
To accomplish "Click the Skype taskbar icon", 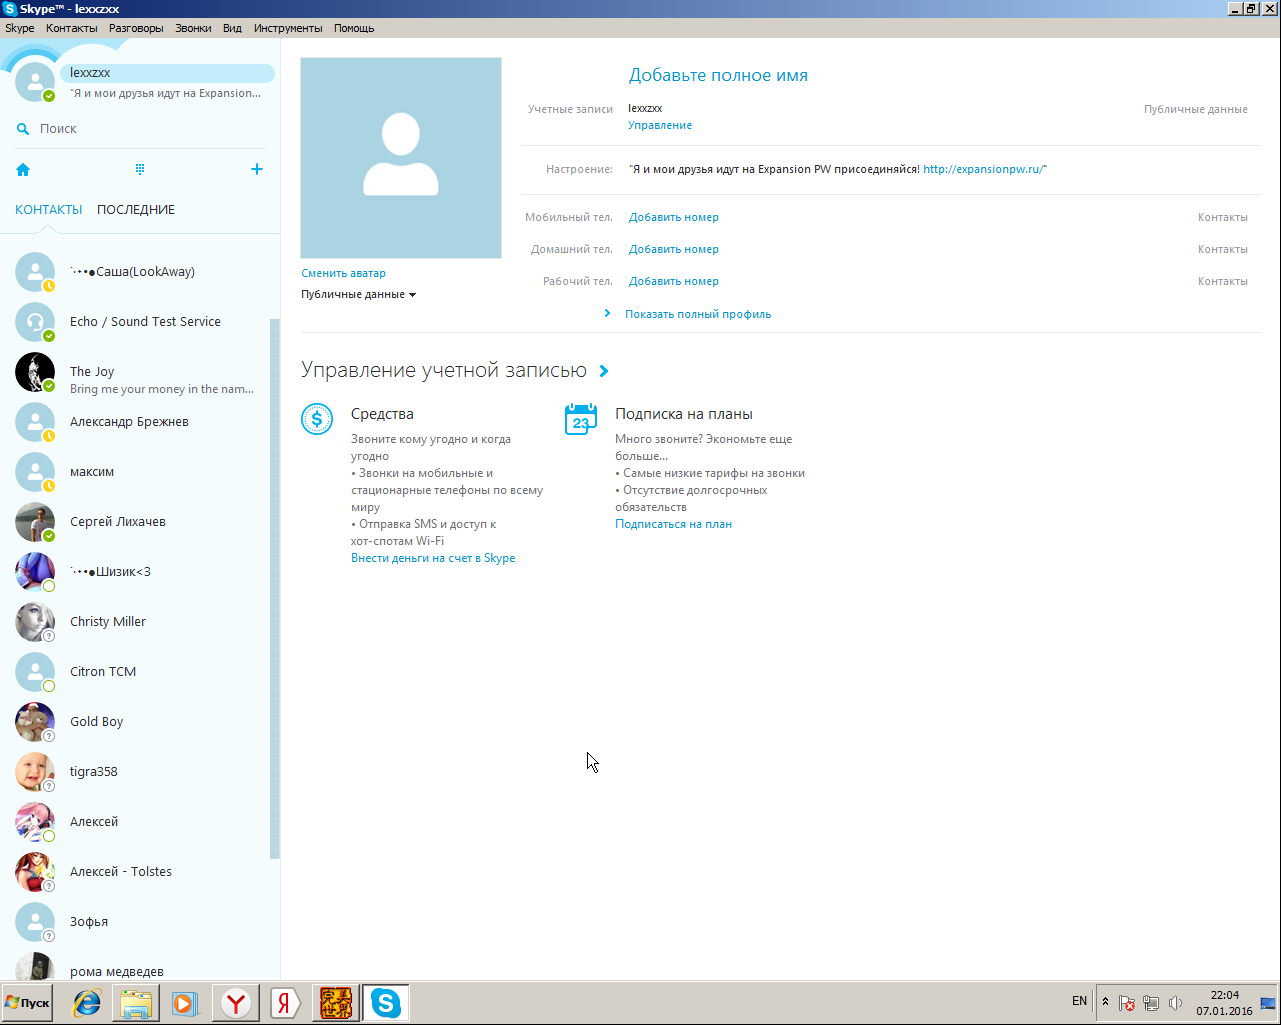I will 386,1003.
